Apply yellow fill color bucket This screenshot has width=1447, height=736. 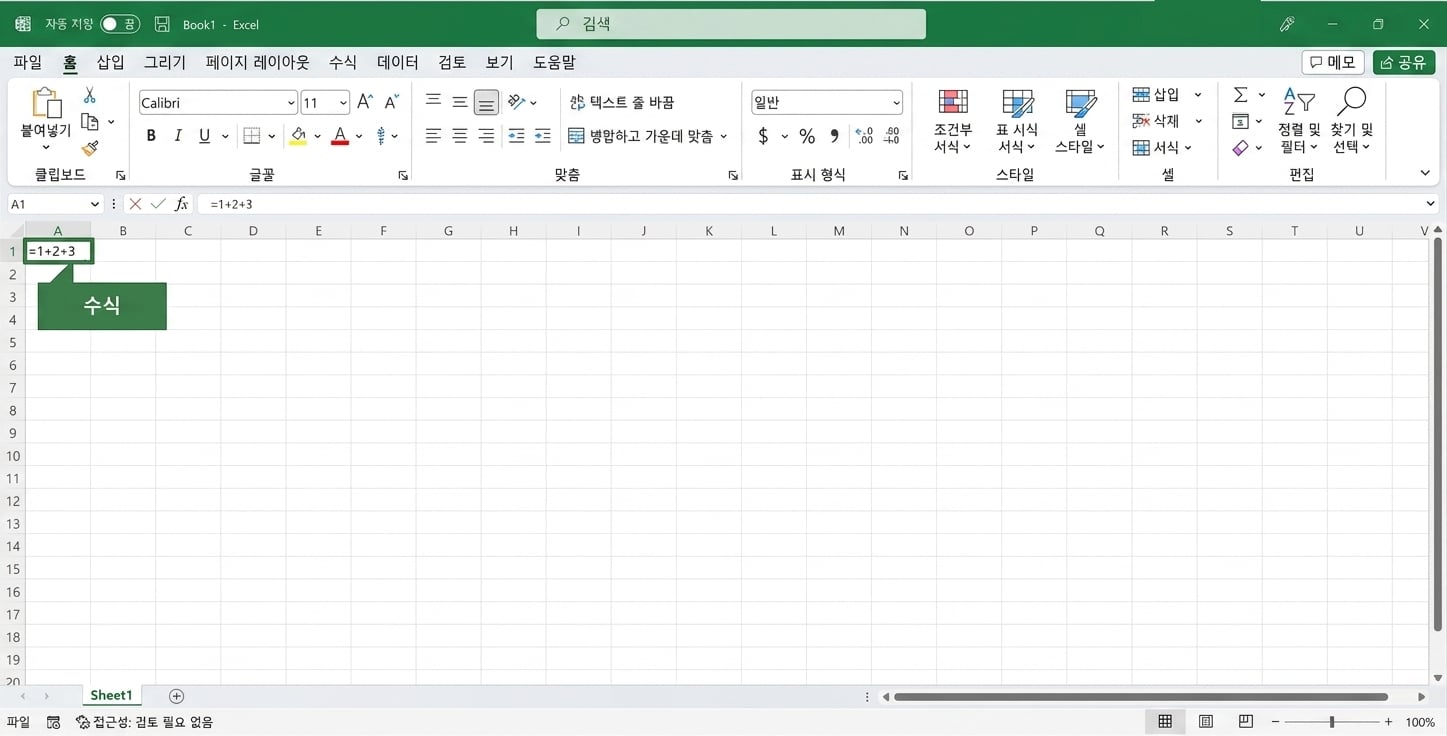tap(298, 136)
